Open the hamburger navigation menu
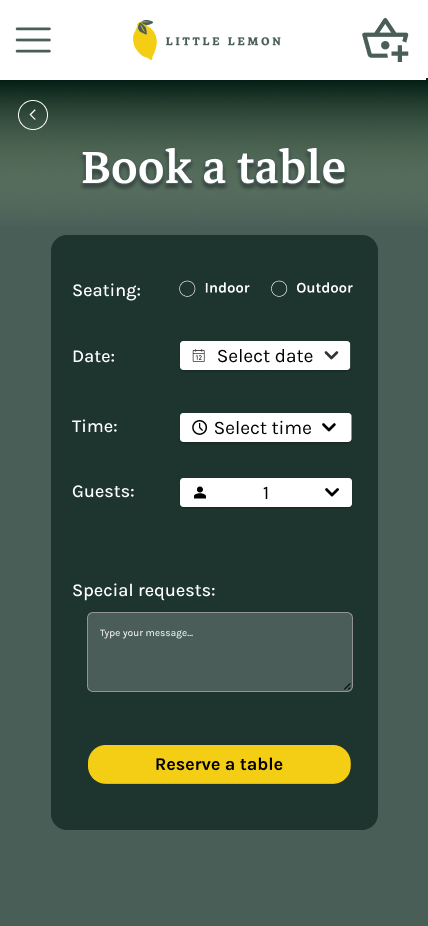428x926 pixels. coord(33,40)
